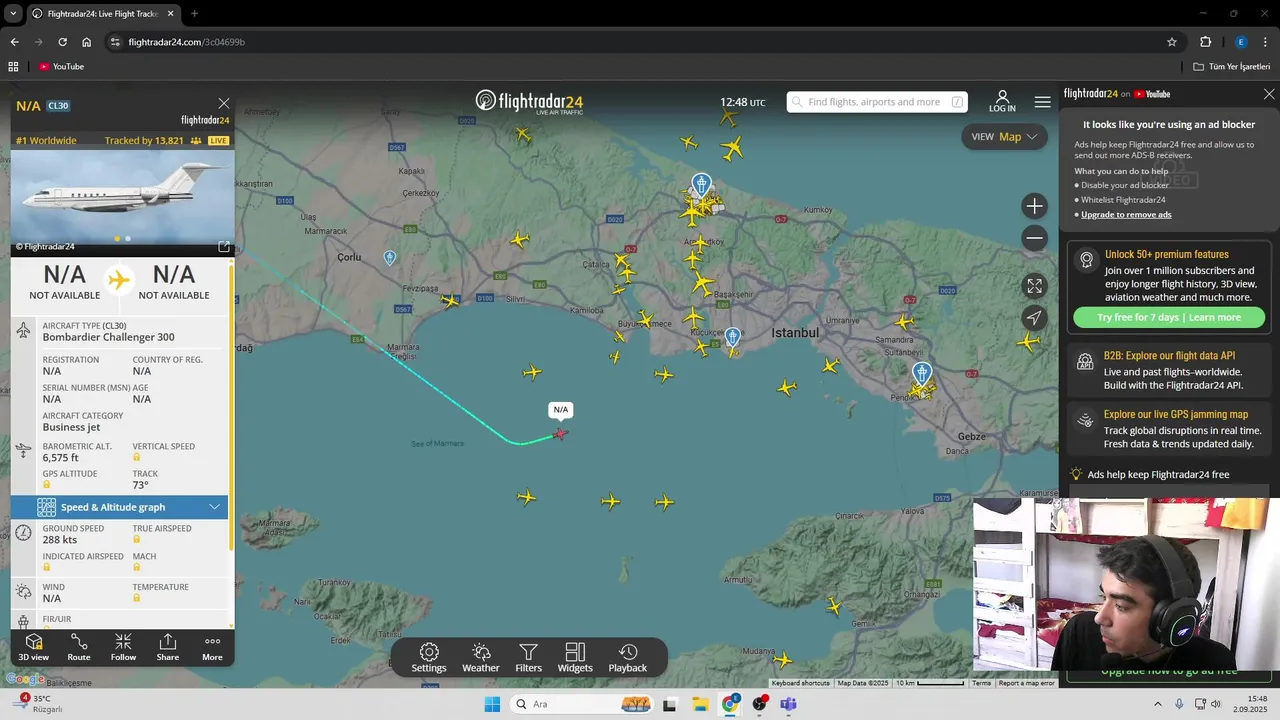
Task: Open the browser extensions menu
Action: pyautogui.click(x=1205, y=42)
